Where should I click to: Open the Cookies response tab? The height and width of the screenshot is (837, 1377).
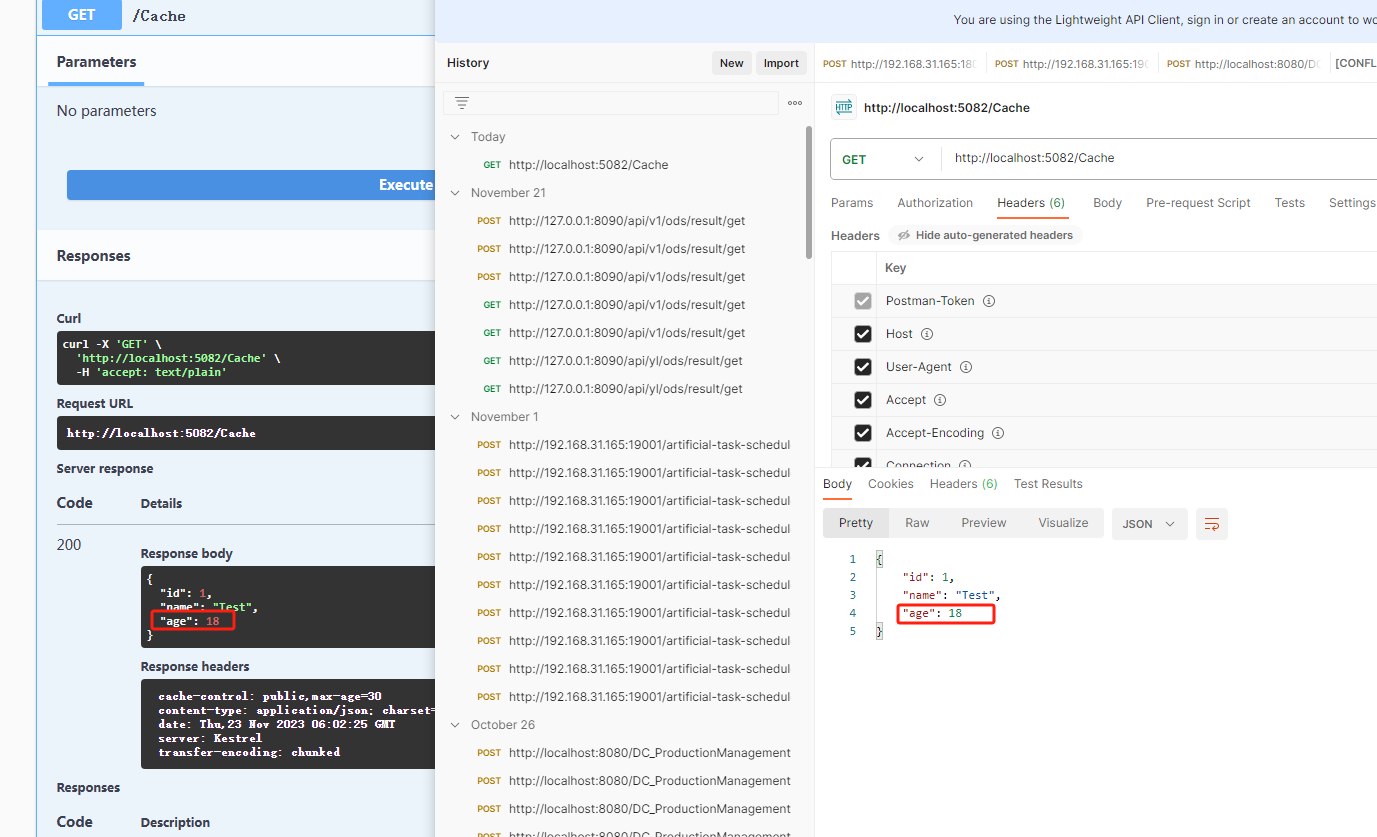point(890,484)
